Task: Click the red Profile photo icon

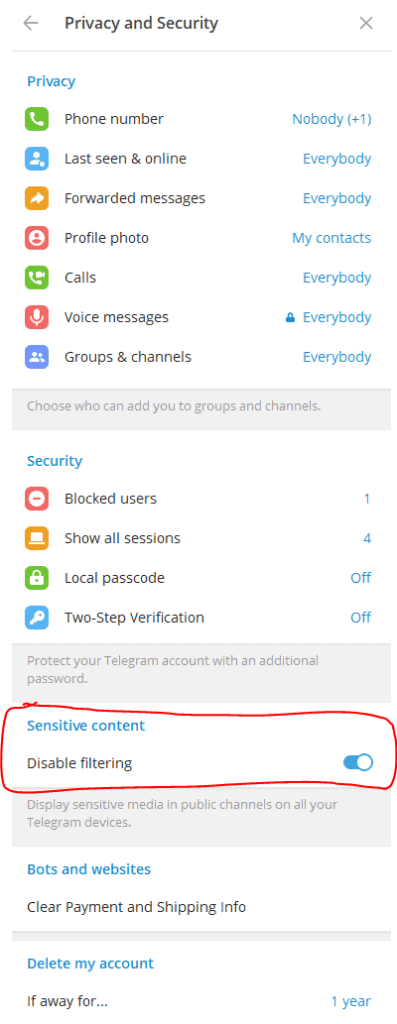Action: 37,238
